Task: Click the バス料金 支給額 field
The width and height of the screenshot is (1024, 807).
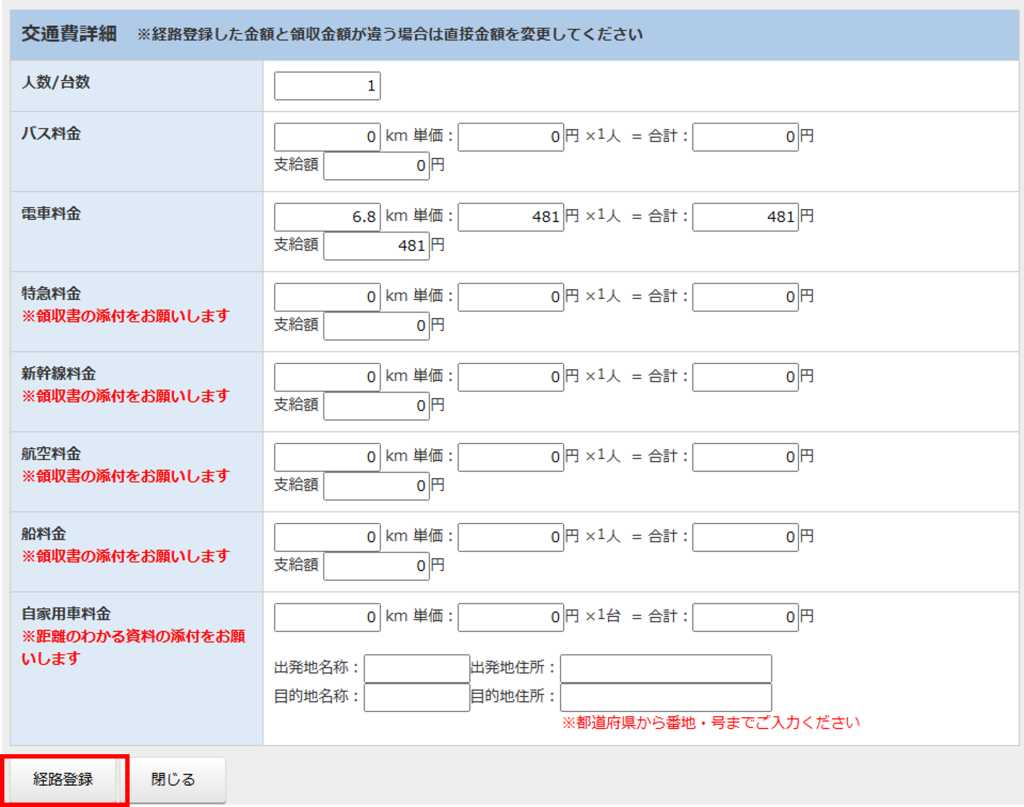Action: pyautogui.click(x=376, y=166)
